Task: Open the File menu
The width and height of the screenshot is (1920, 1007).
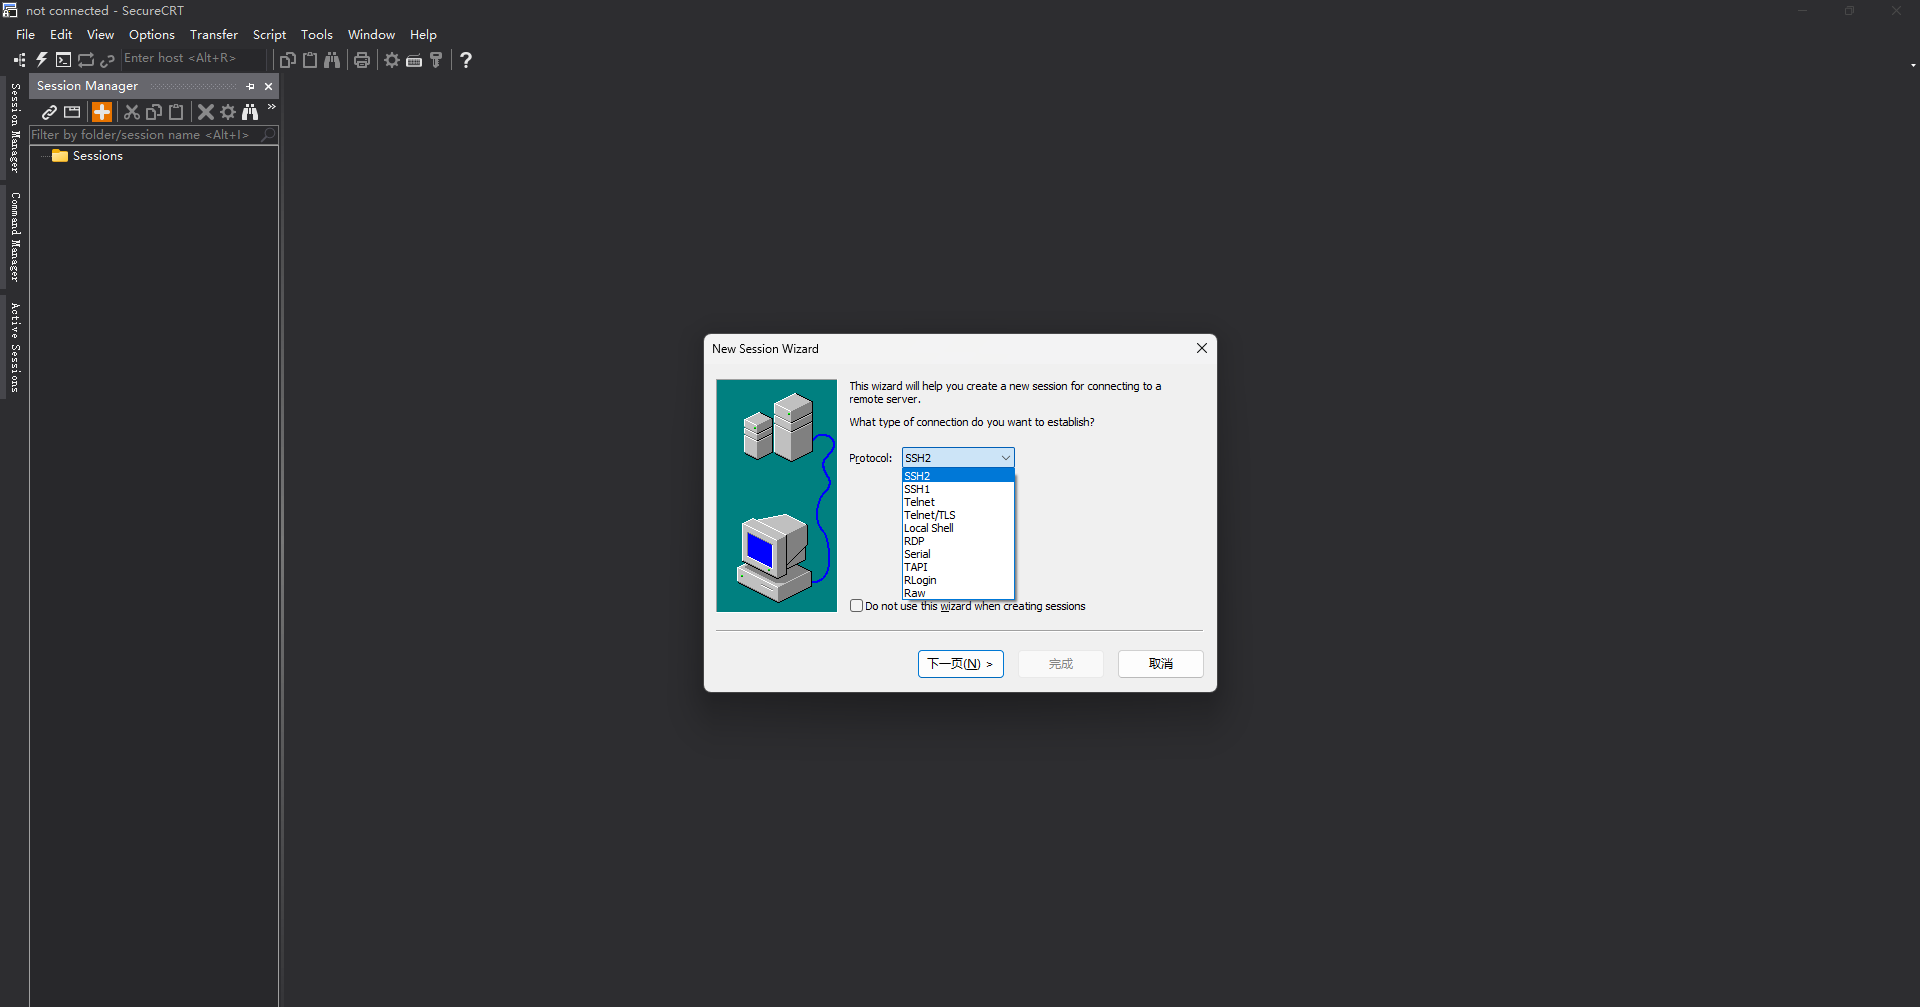Action: point(25,34)
